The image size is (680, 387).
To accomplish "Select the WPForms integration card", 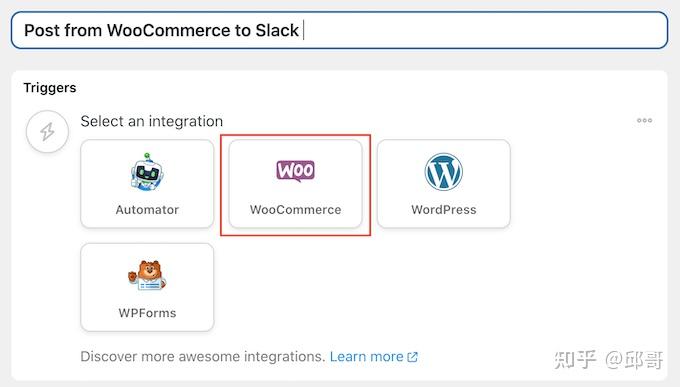I will pos(147,287).
